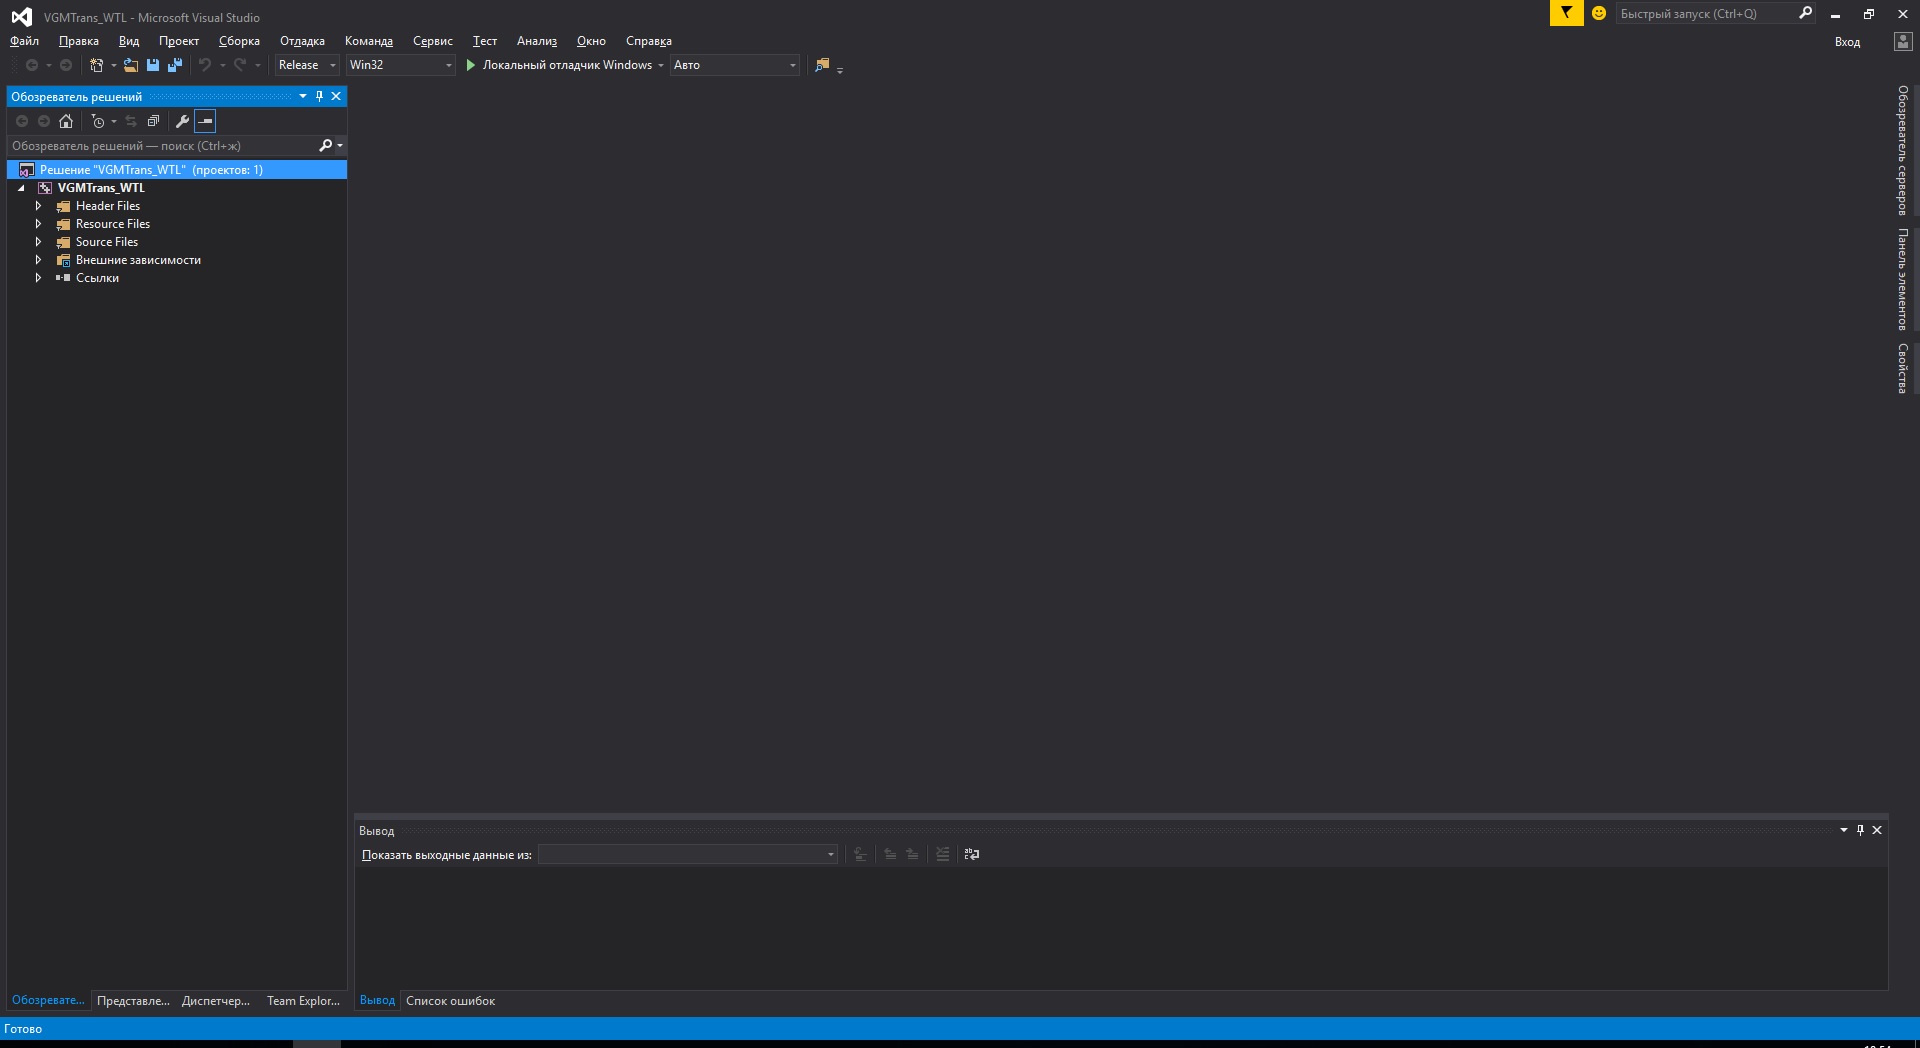Expand the Header Files folder
The width and height of the screenshot is (1920, 1048).
coord(38,206)
